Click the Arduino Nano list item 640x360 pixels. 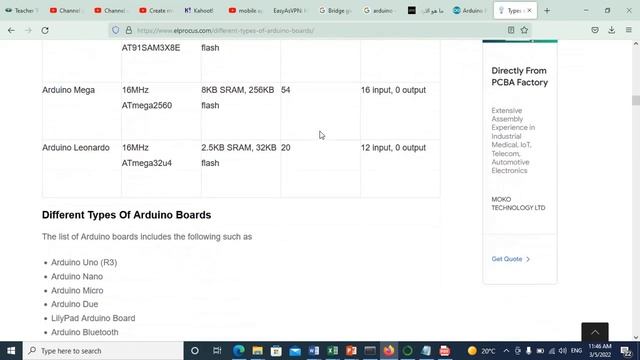[x=77, y=276]
